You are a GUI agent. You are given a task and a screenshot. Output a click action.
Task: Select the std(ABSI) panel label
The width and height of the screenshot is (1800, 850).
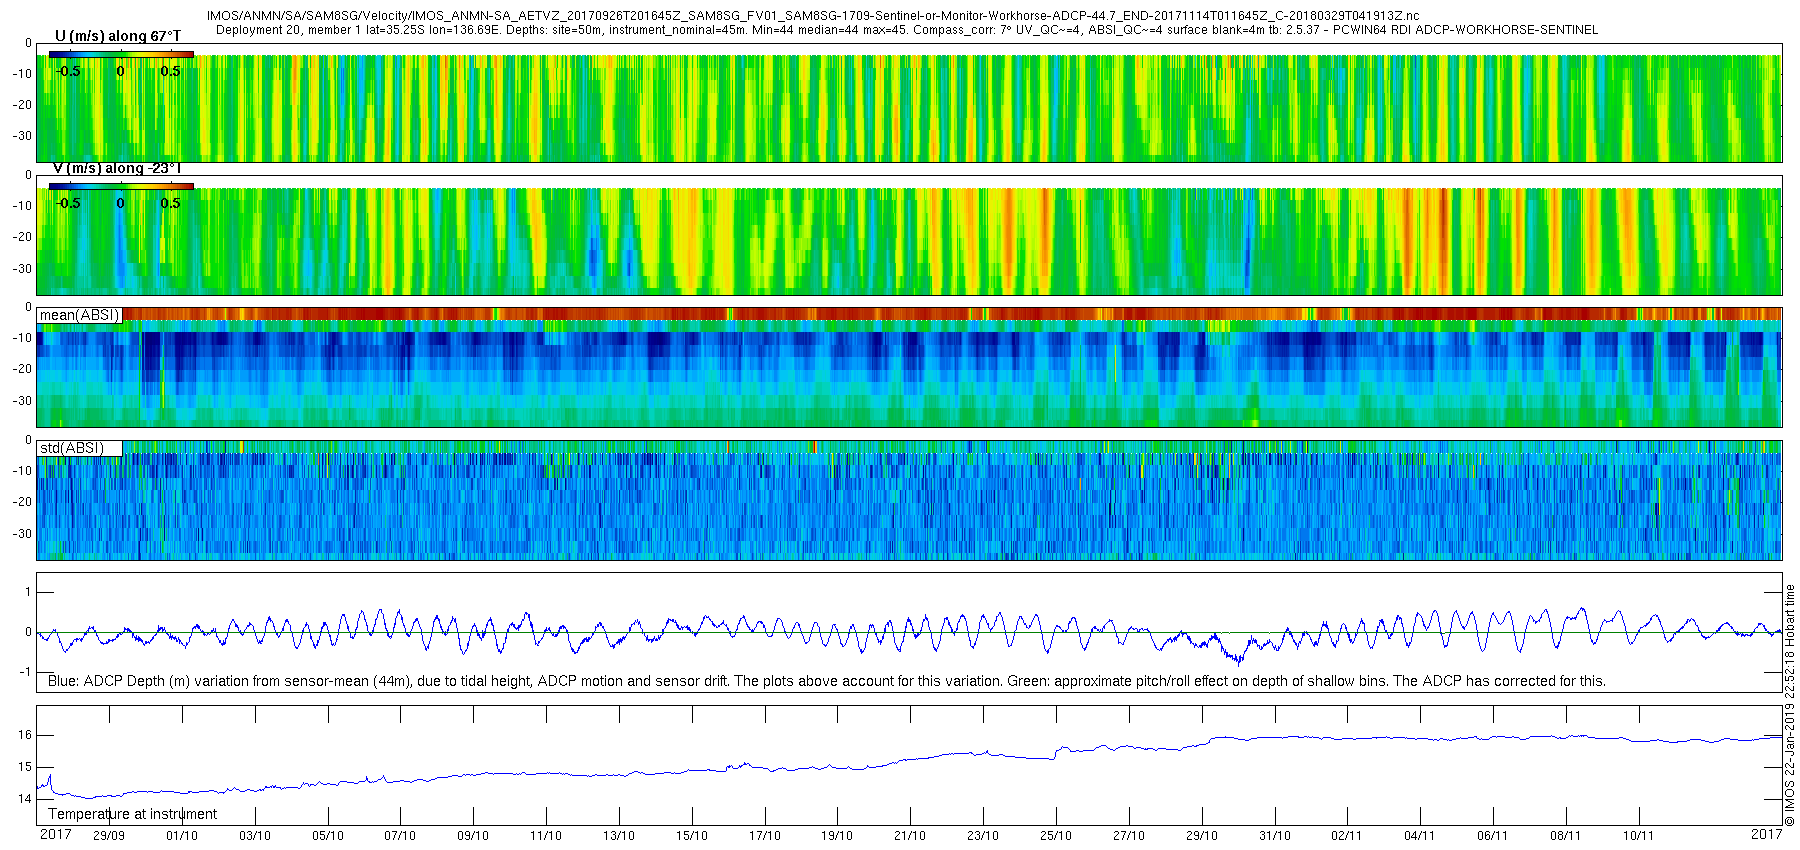pyautogui.click(x=80, y=448)
